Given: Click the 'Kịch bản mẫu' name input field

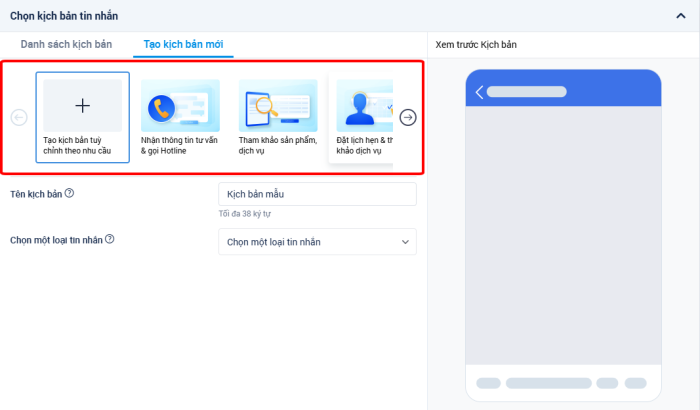Looking at the screenshot, I should tap(317, 194).
